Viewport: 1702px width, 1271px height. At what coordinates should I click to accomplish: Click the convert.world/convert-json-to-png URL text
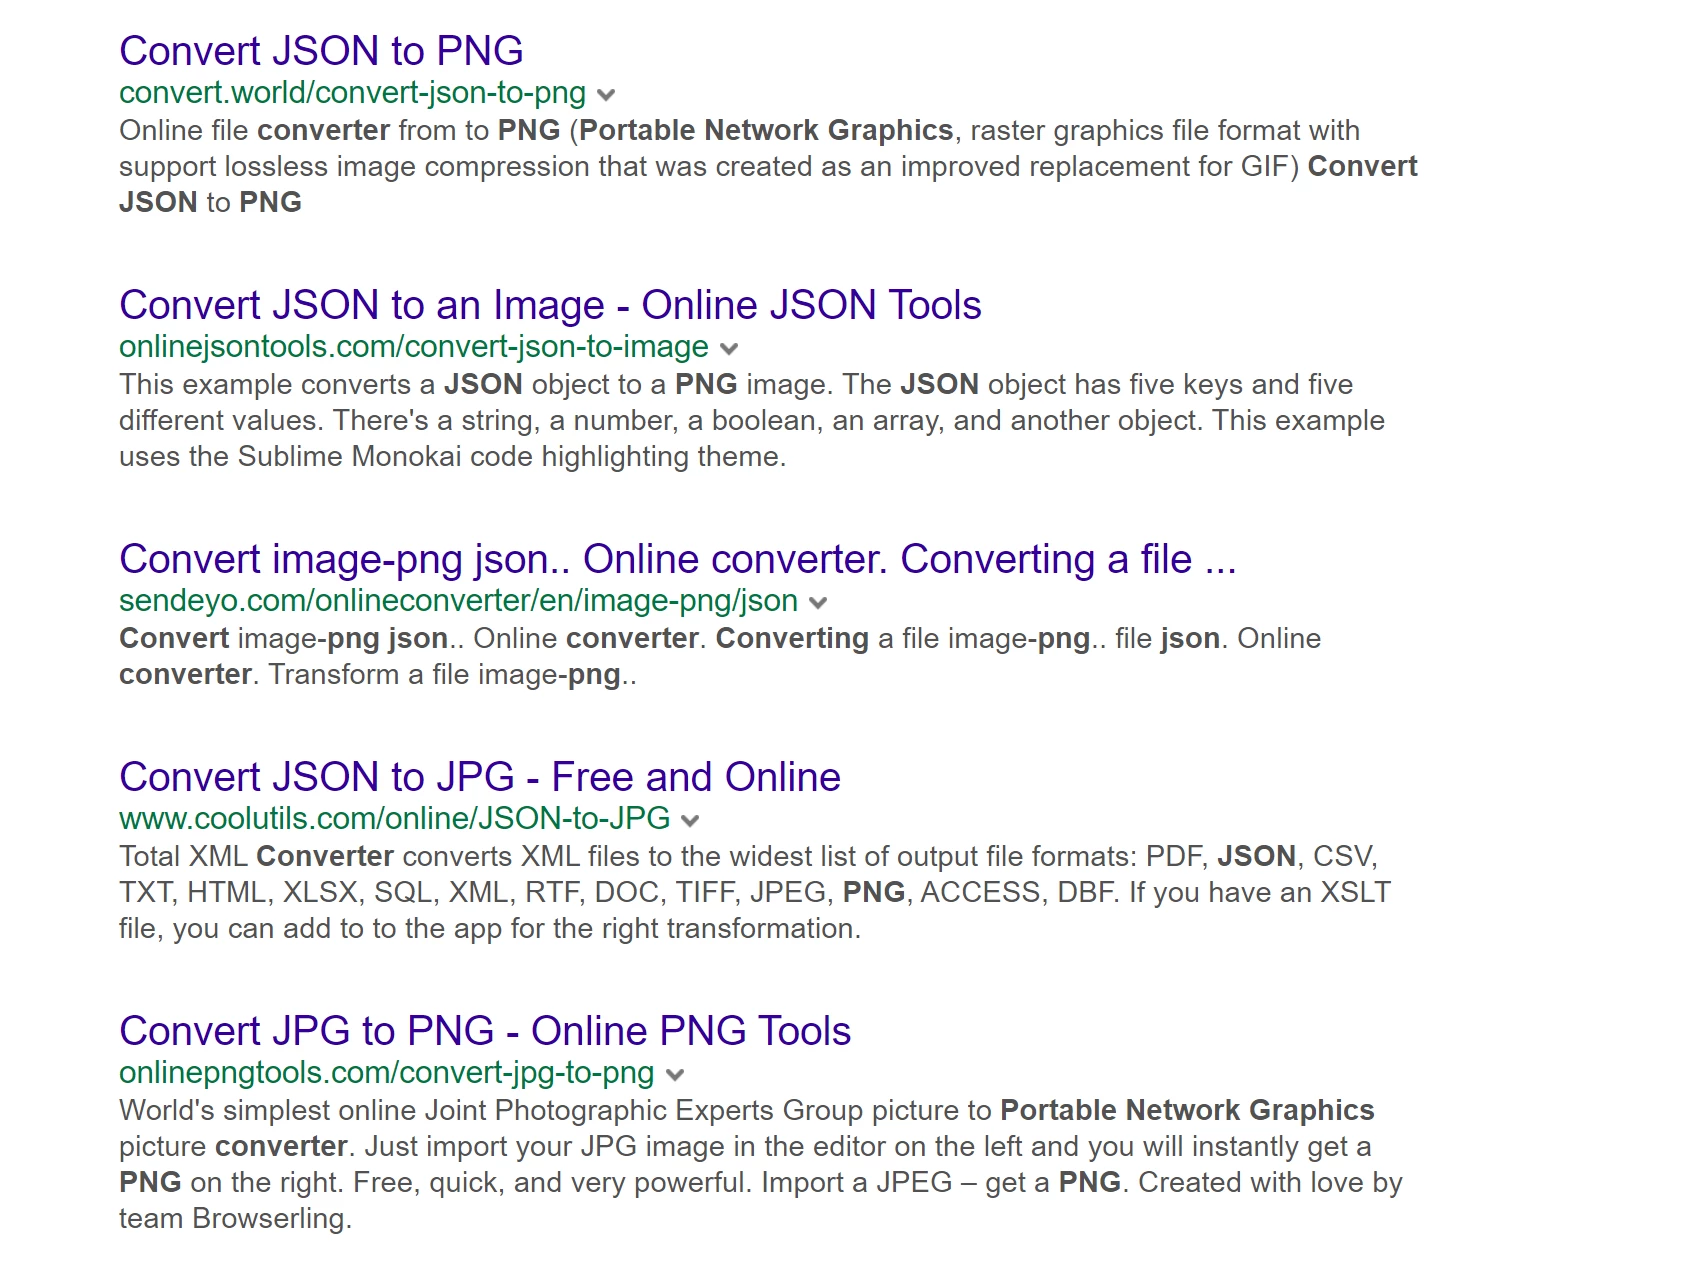352,93
